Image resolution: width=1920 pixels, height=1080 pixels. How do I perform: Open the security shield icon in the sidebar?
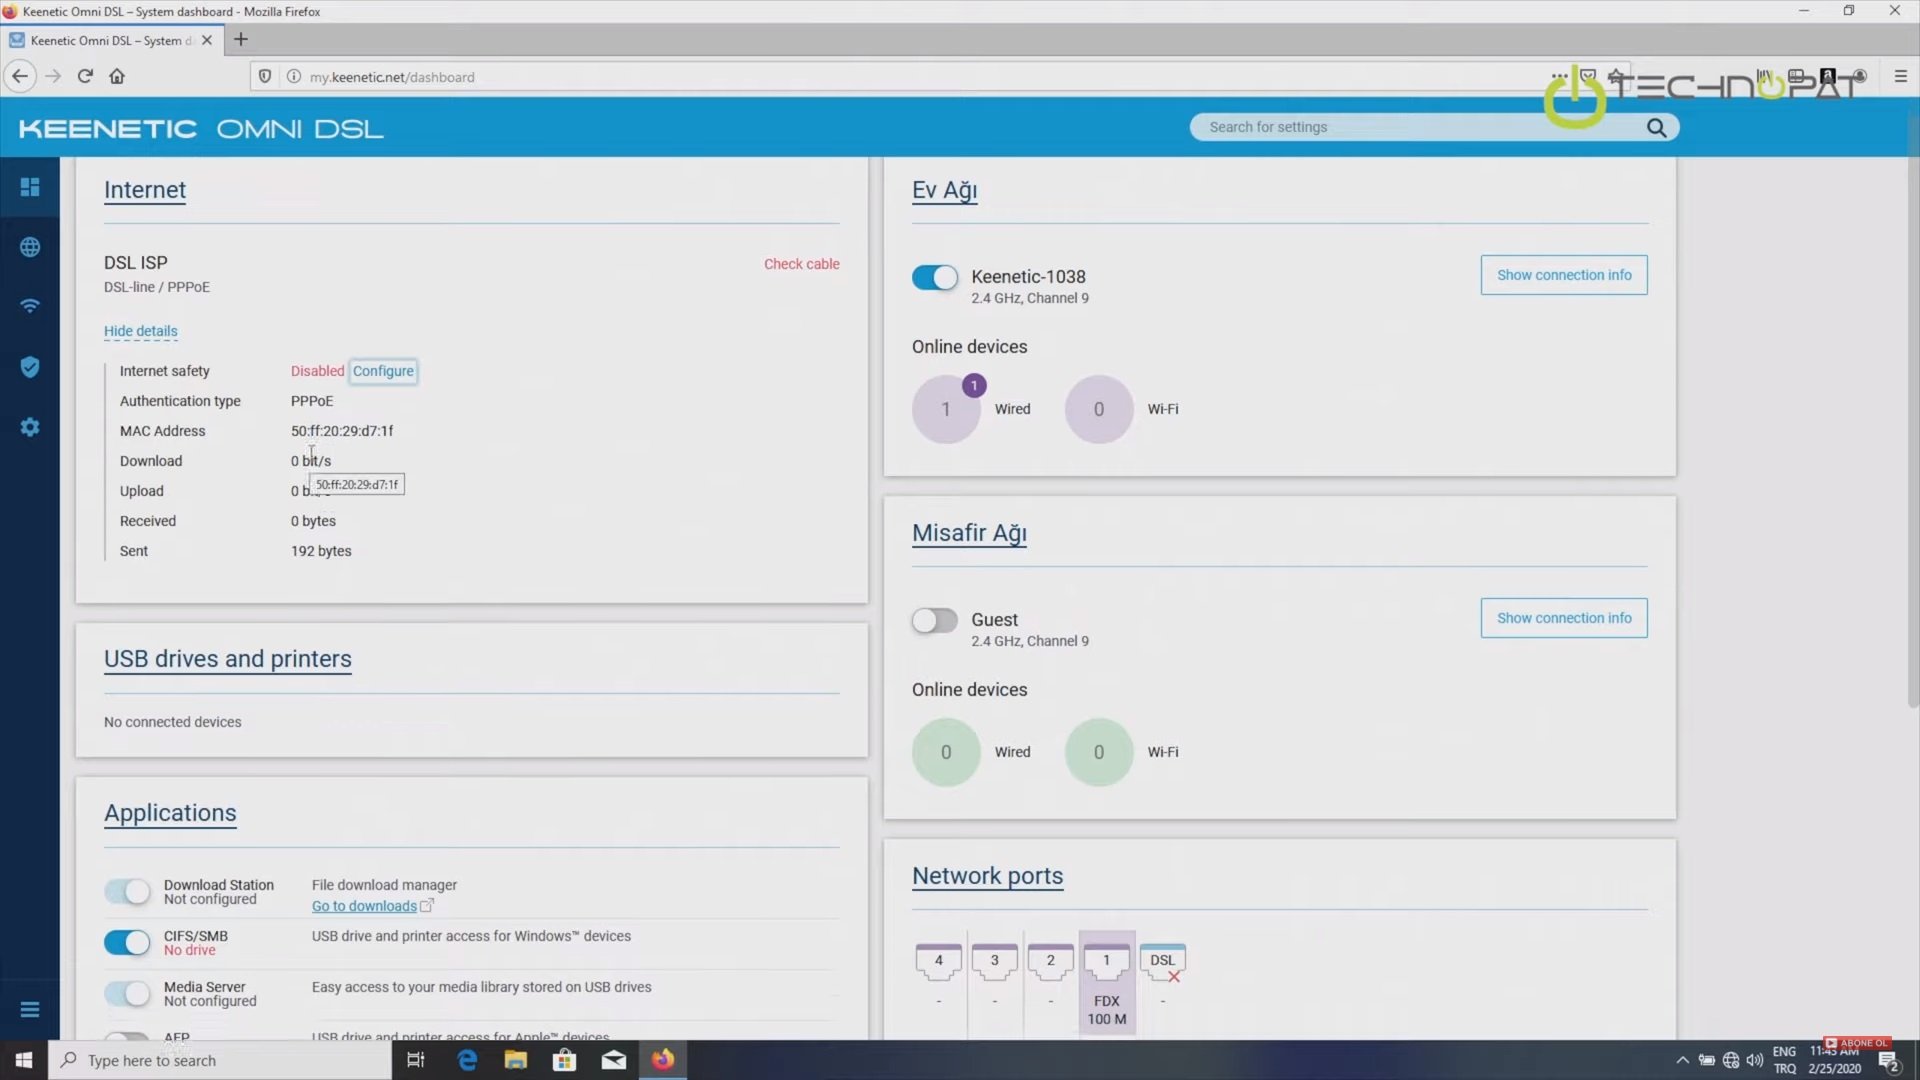(30, 367)
